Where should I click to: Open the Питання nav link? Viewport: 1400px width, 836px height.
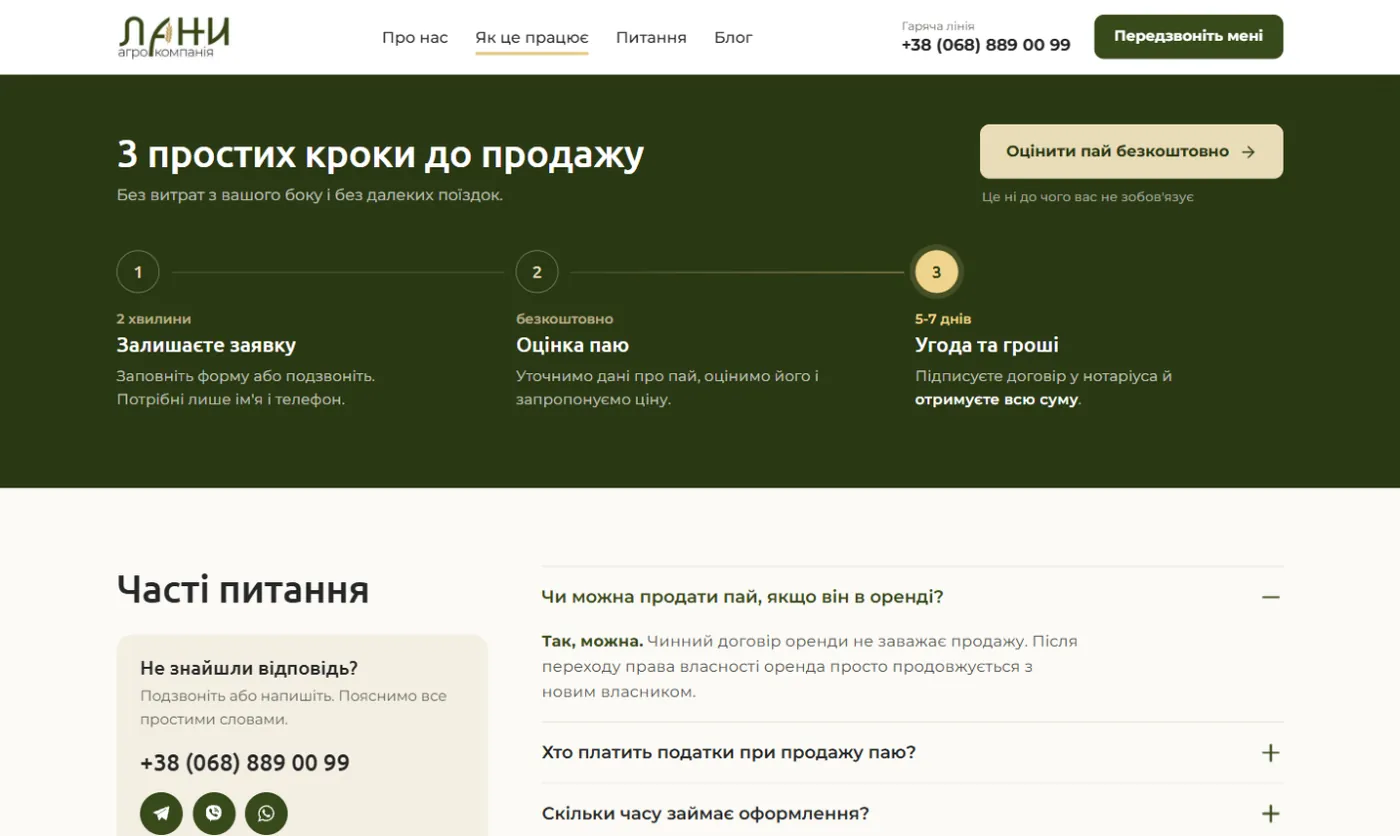coord(651,38)
